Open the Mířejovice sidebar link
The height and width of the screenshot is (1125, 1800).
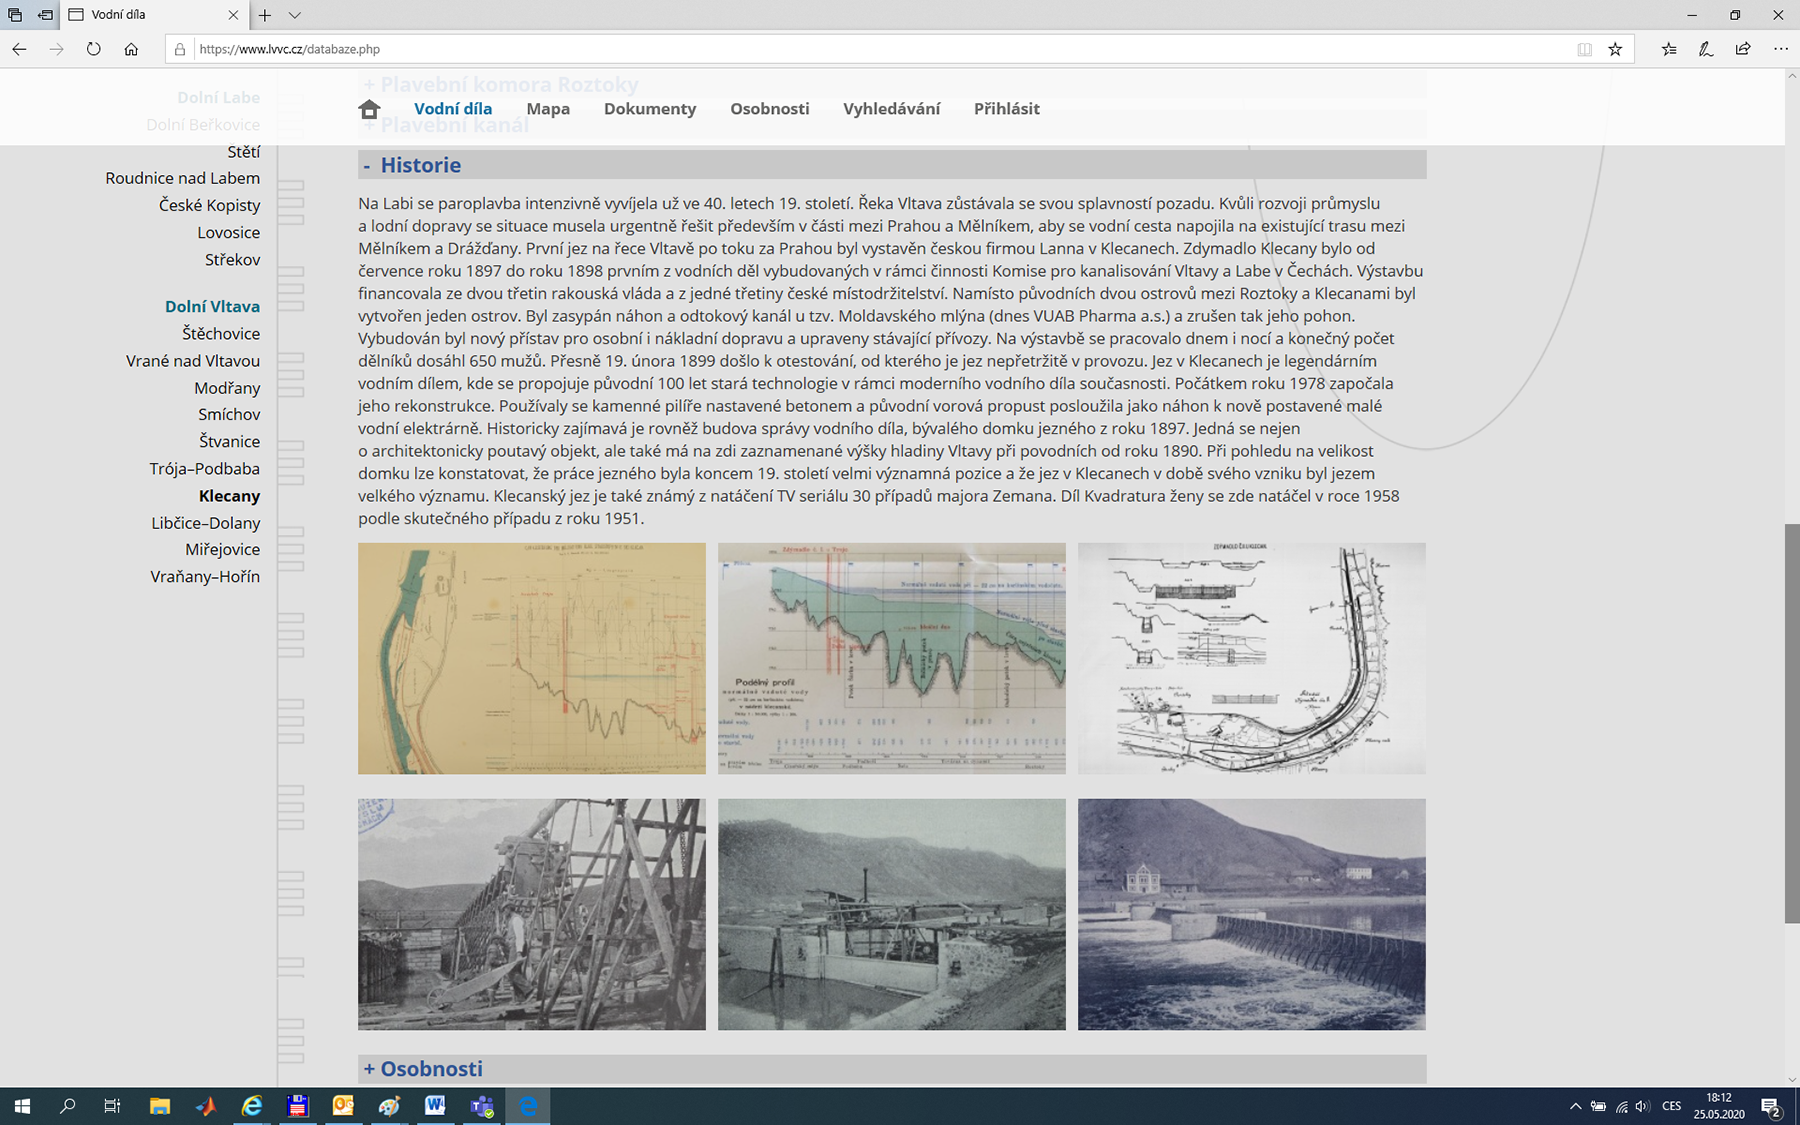point(222,550)
